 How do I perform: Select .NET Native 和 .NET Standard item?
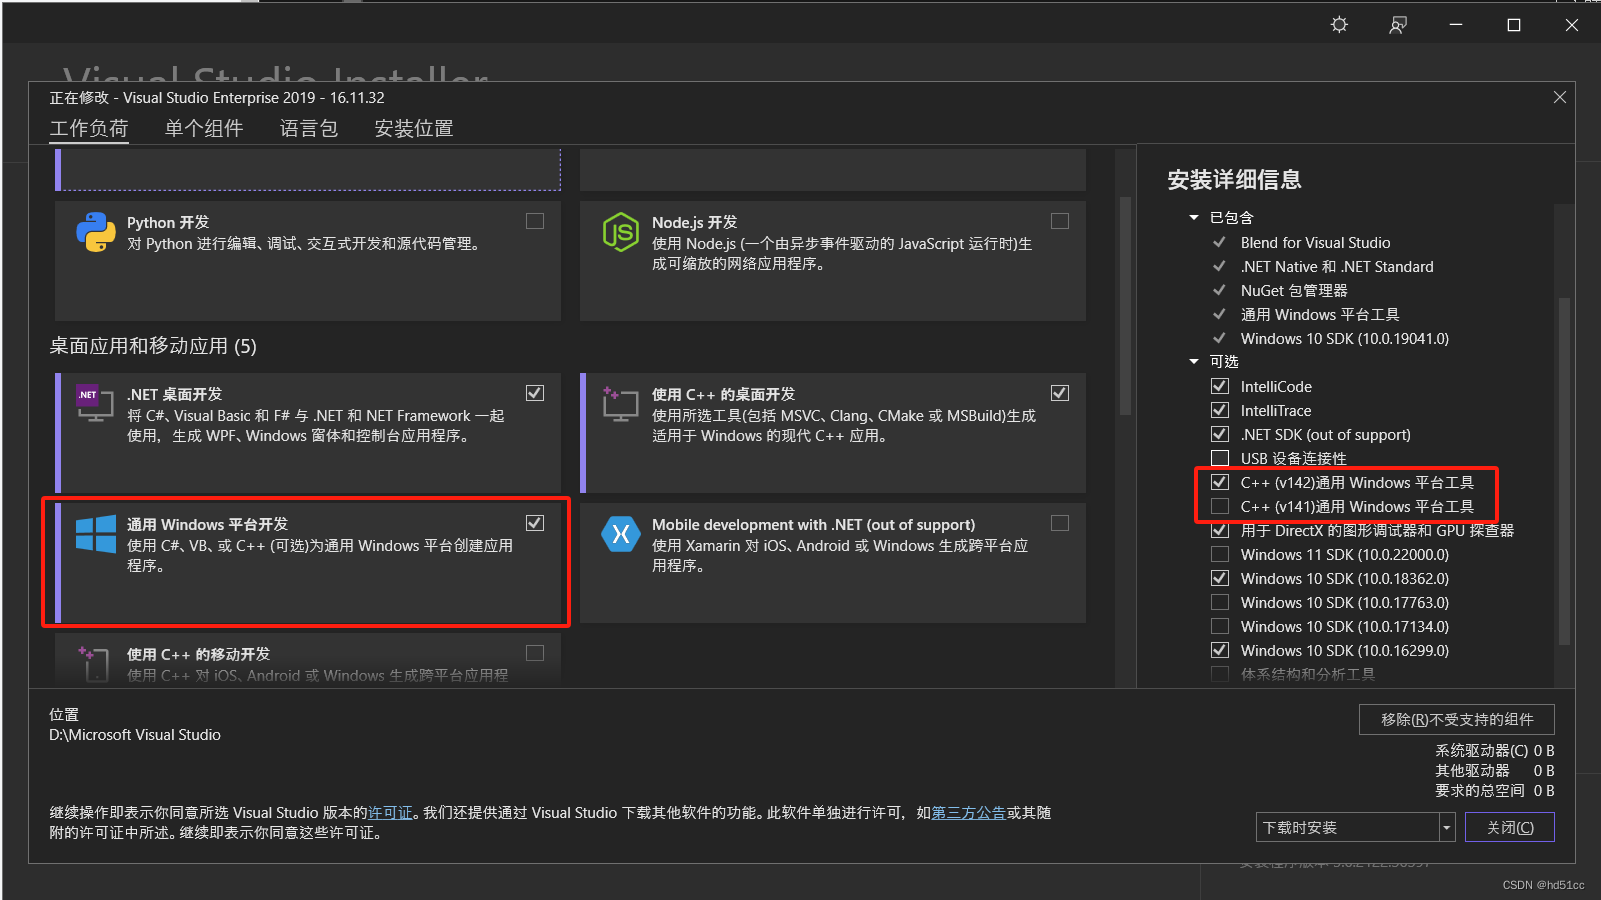point(1337,266)
